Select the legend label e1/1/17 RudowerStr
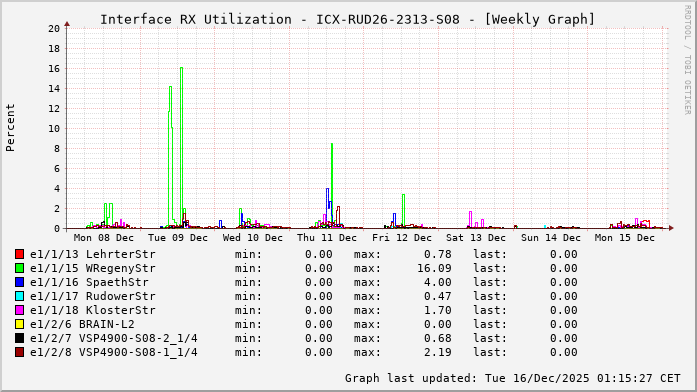The width and height of the screenshot is (697, 392). point(93,296)
